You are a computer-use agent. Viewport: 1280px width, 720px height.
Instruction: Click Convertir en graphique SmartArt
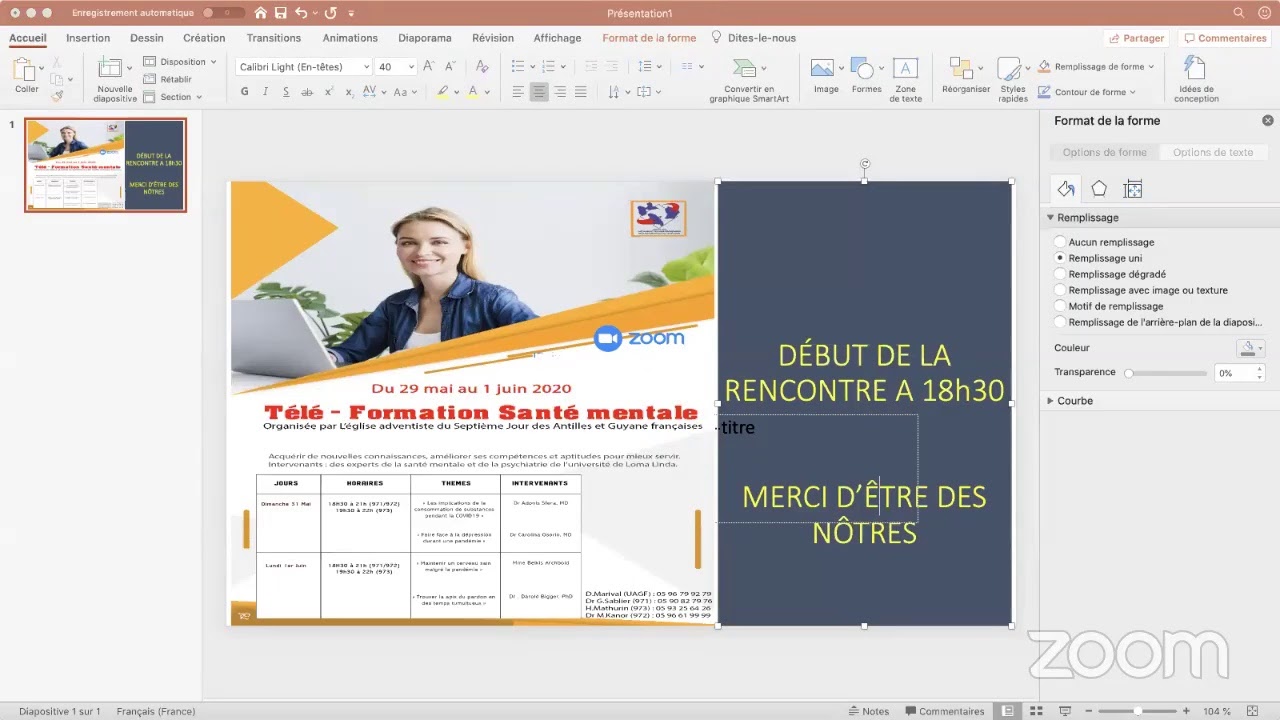click(749, 80)
